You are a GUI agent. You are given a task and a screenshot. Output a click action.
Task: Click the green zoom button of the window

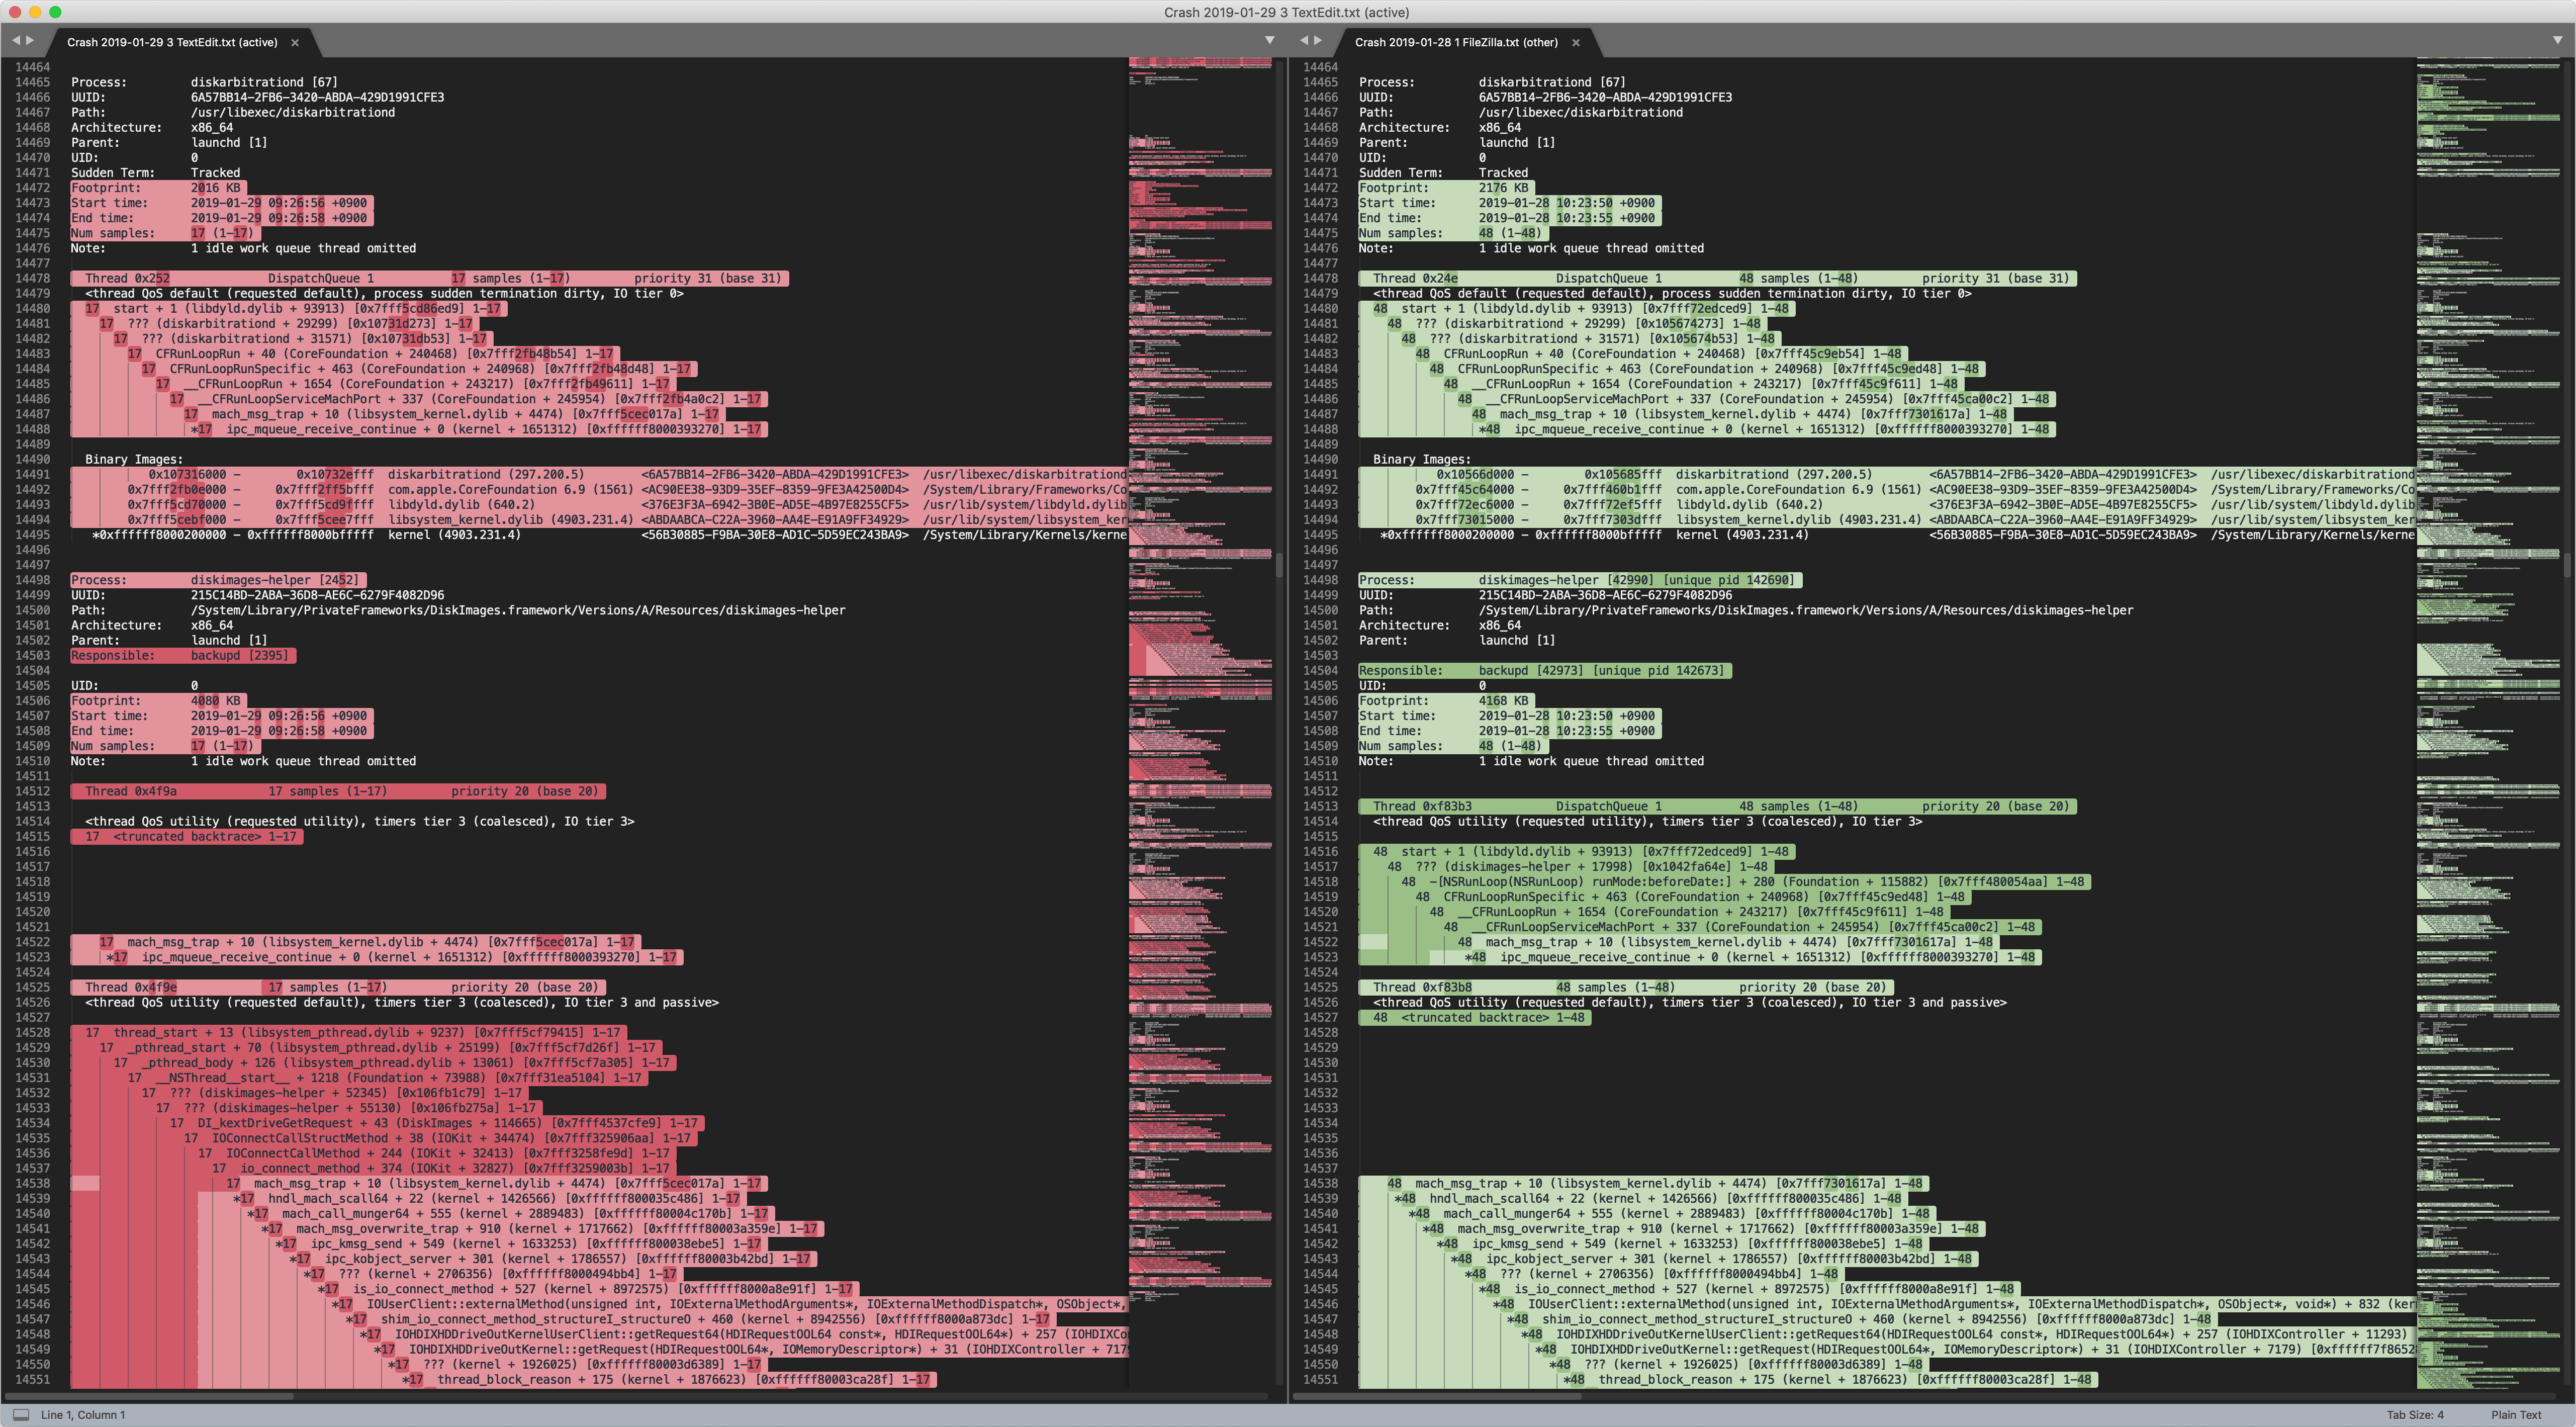[x=55, y=12]
